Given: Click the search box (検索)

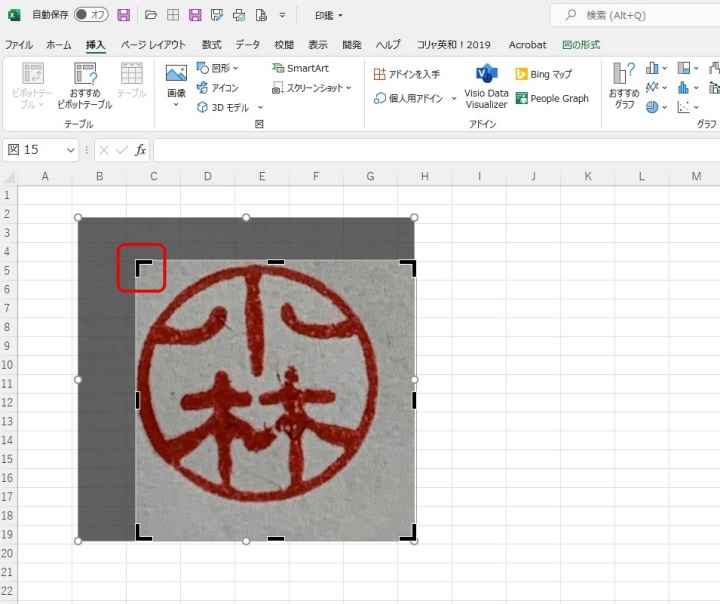Looking at the screenshot, I should pyautogui.click(x=636, y=15).
